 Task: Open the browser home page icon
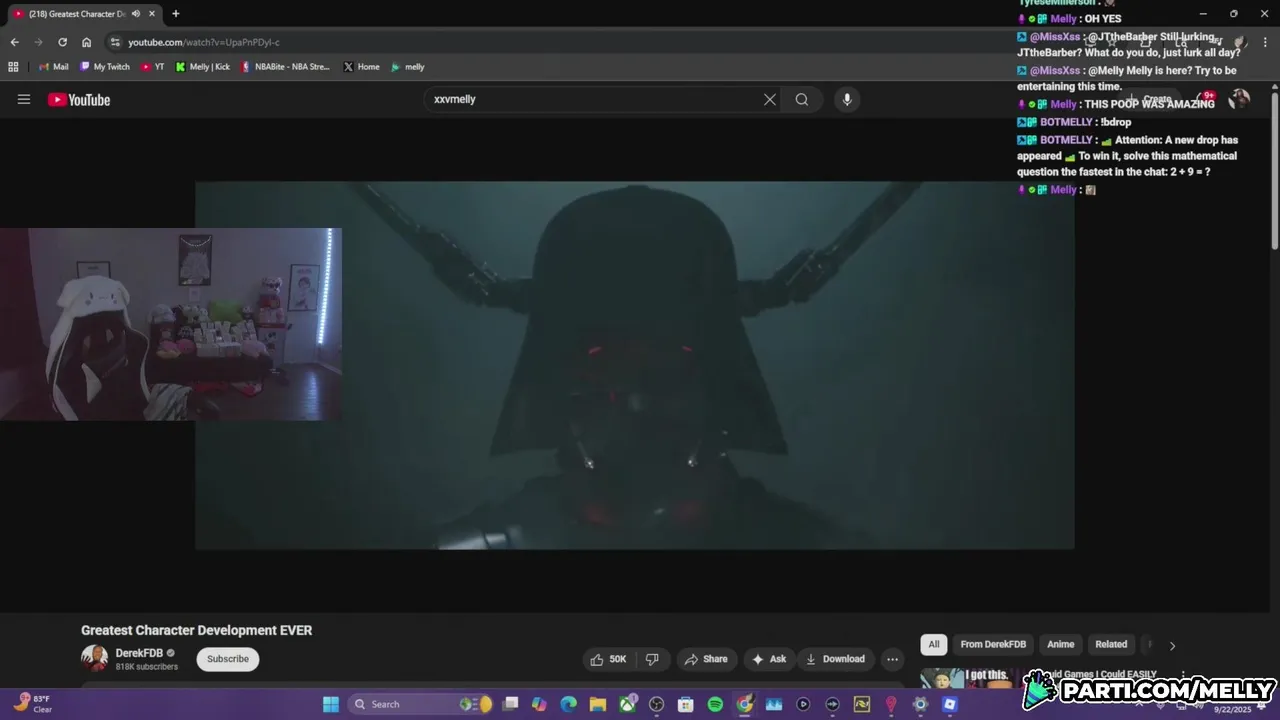pyautogui.click(x=86, y=42)
